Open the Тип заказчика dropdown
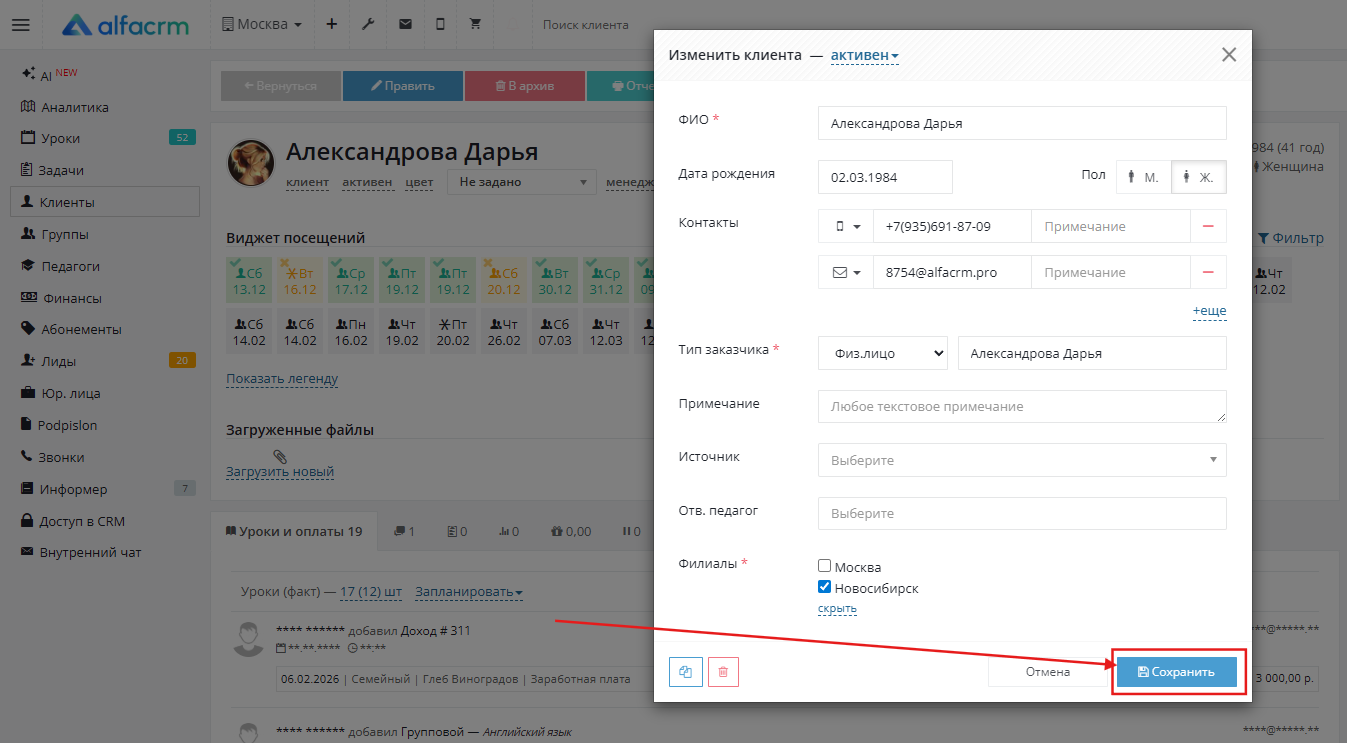Image resolution: width=1347 pixels, height=743 pixels. (882, 353)
